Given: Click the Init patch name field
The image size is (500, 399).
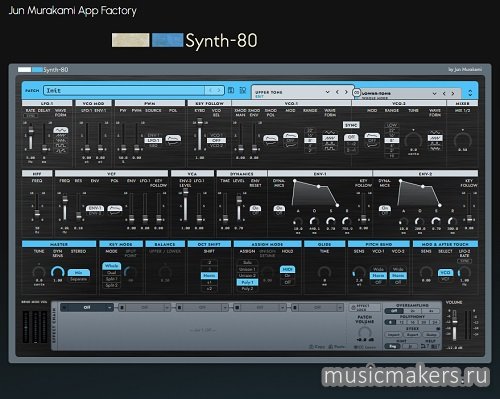Looking at the screenshot, I should click(125, 90).
